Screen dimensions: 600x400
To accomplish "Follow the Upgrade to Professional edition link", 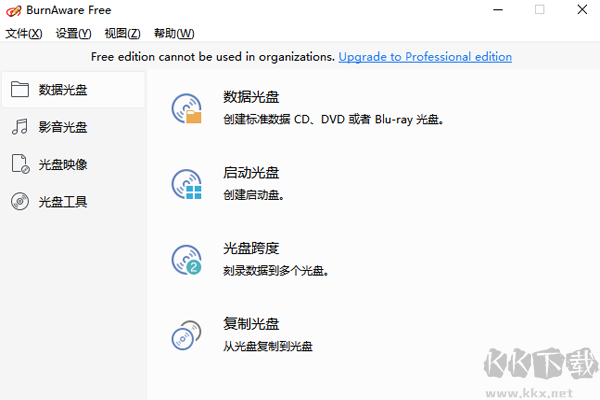I will pyautogui.click(x=425, y=57).
